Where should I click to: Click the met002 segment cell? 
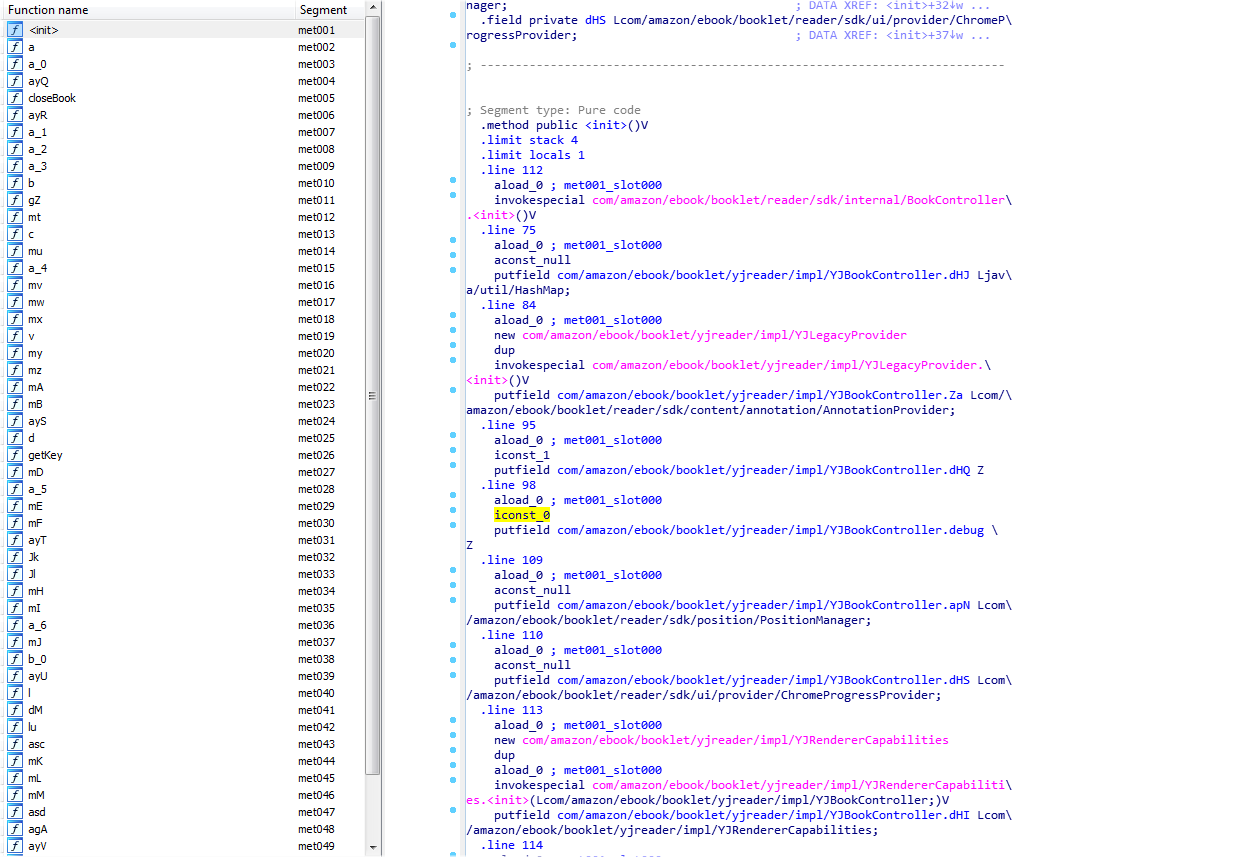coord(316,47)
